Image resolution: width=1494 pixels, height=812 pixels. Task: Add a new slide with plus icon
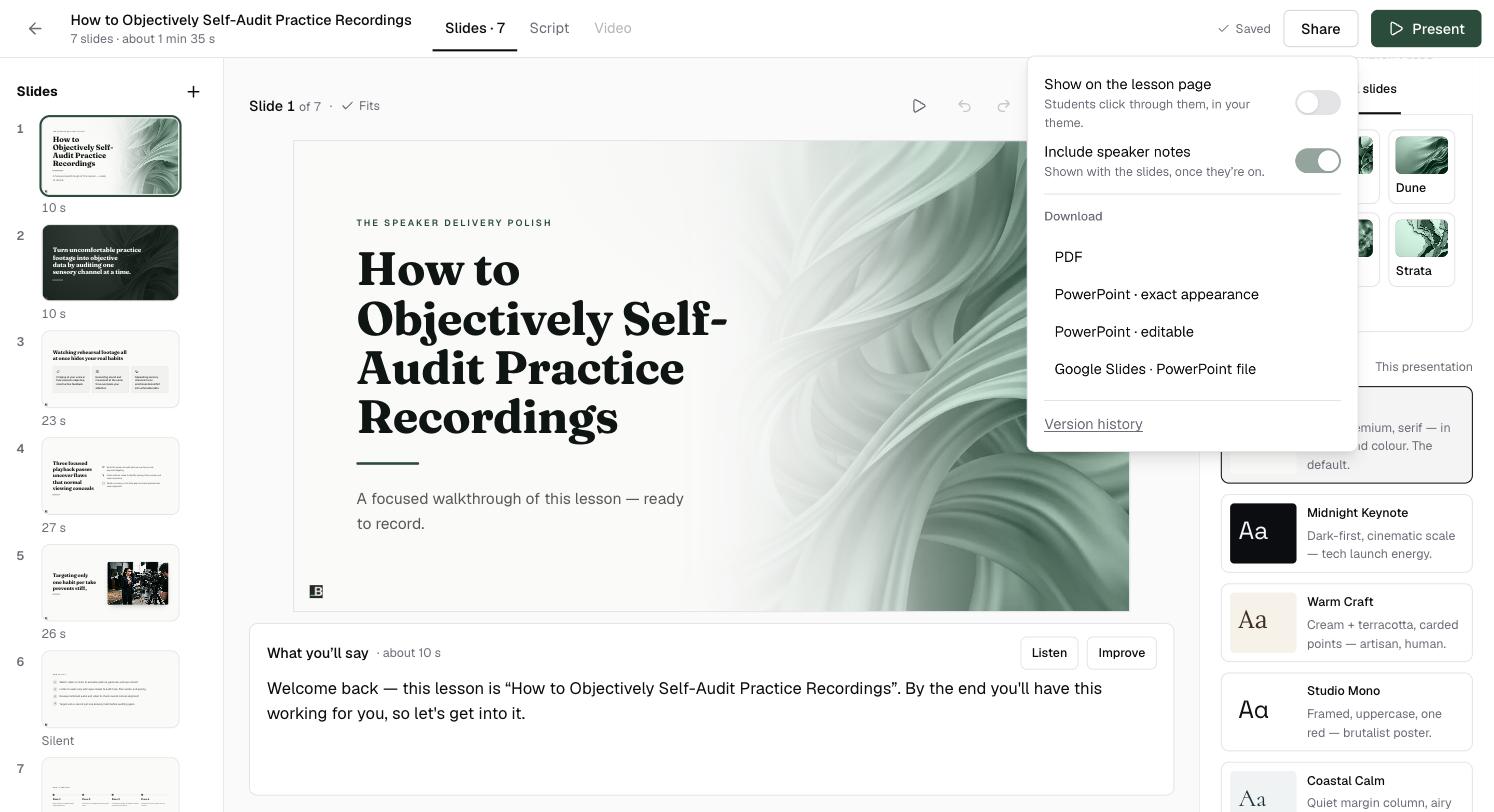(193, 92)
